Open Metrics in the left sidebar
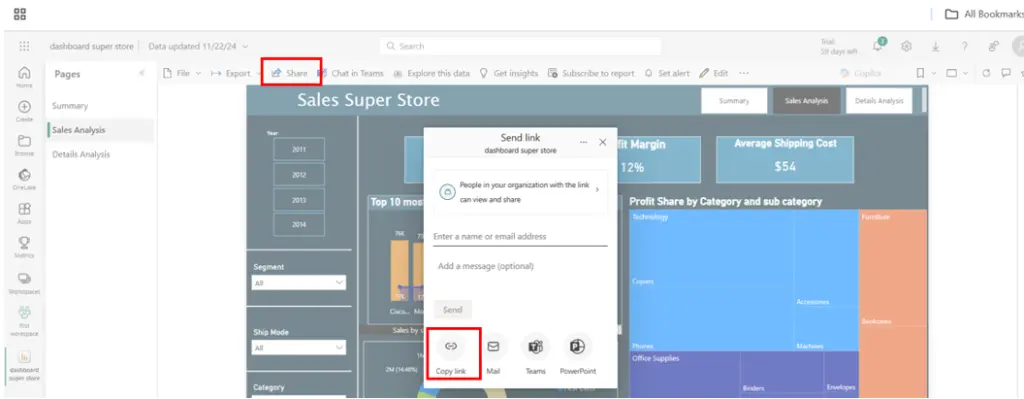The width and height of the screenshot is (1024, 399). pyautogui.click(x=24, y=247)
